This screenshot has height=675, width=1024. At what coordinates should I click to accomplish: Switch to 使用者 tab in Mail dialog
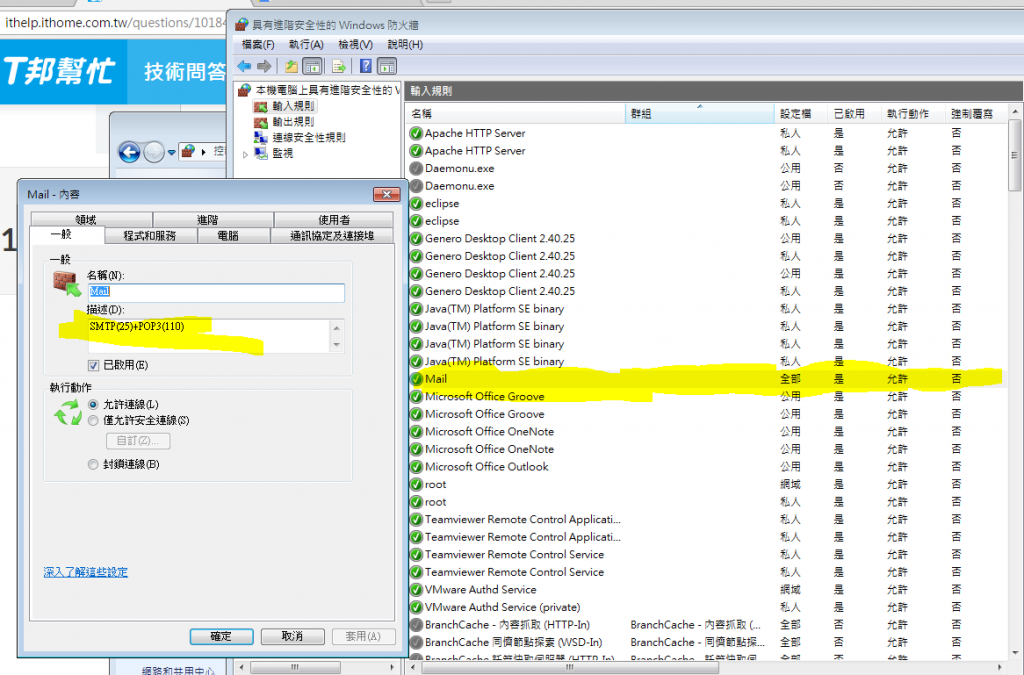[x=334, y=219]
